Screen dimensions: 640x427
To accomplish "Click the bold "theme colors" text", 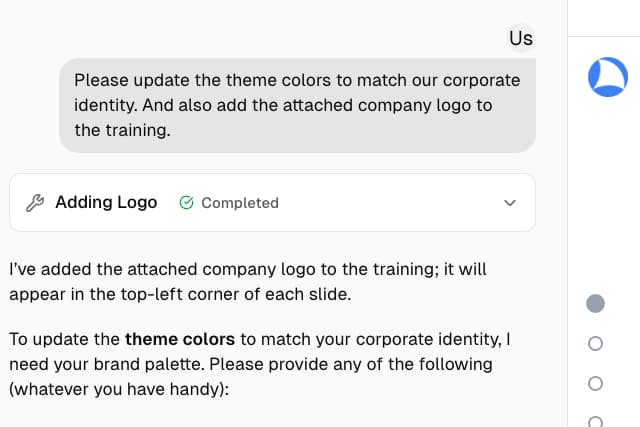I will click(x=180, y=339).
